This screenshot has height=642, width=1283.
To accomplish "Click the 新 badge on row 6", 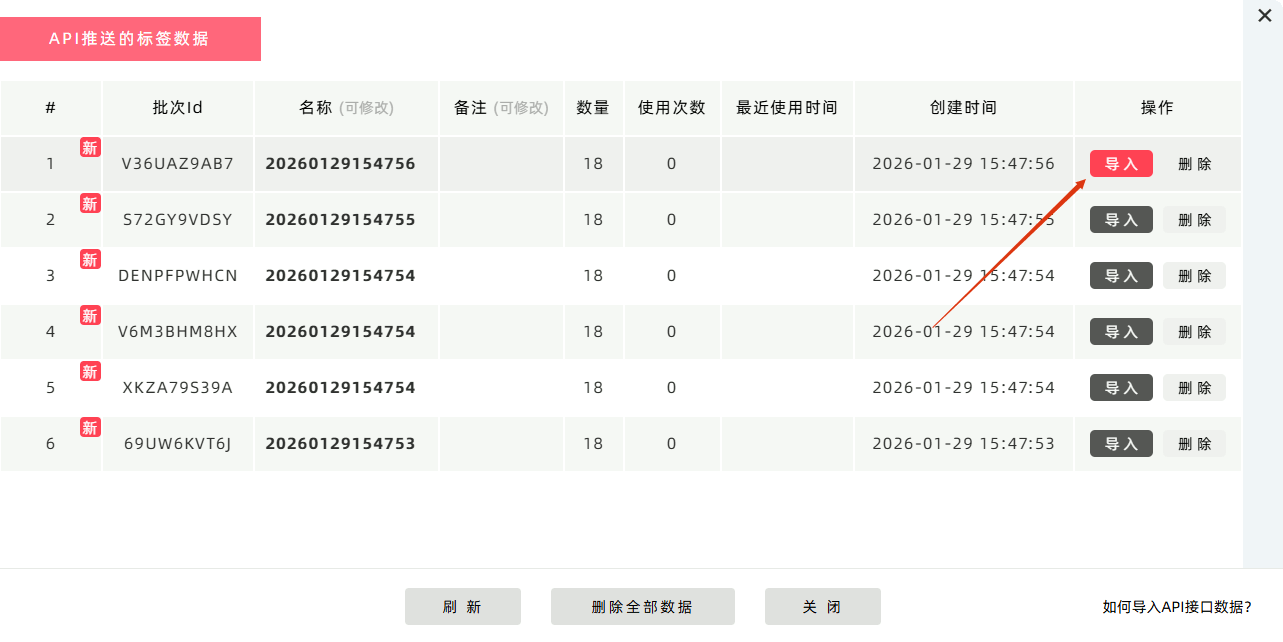I will pos(90,428).
